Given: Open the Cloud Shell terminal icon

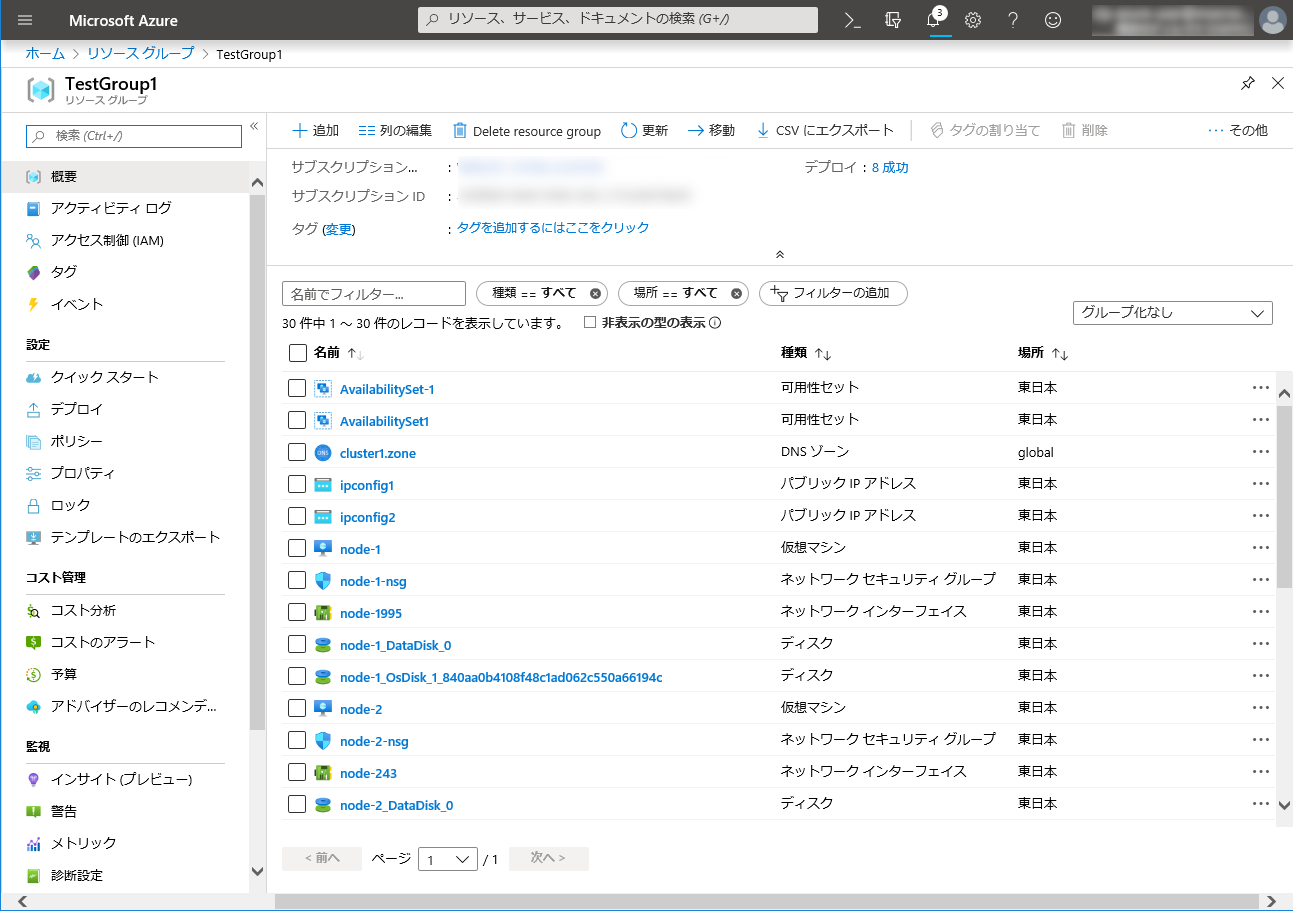Looking at the screenshot, I should pyautogui.click(x=852, y=20).
